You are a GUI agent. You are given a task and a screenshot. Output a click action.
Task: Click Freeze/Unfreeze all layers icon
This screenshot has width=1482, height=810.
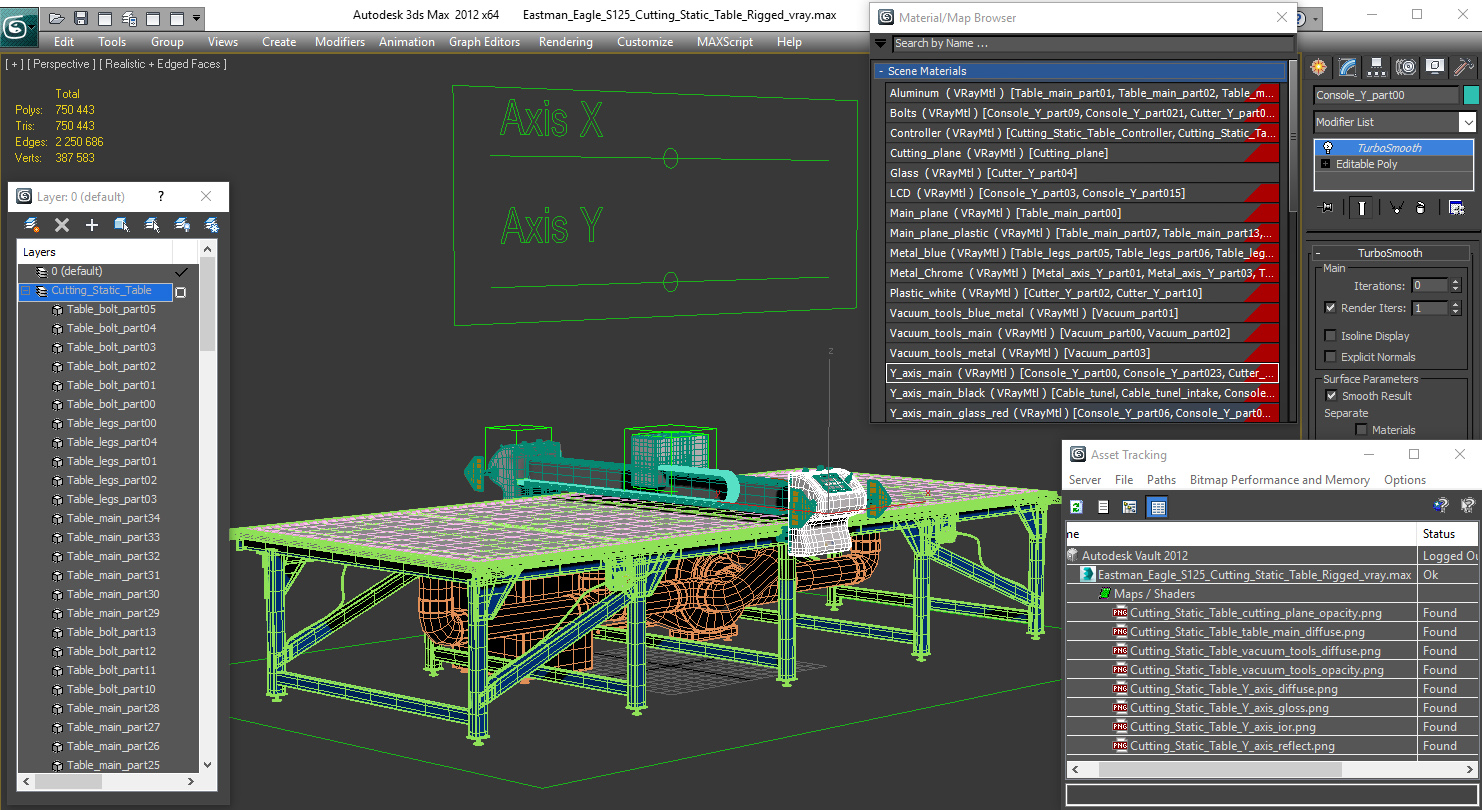click(x=212, y=225)
